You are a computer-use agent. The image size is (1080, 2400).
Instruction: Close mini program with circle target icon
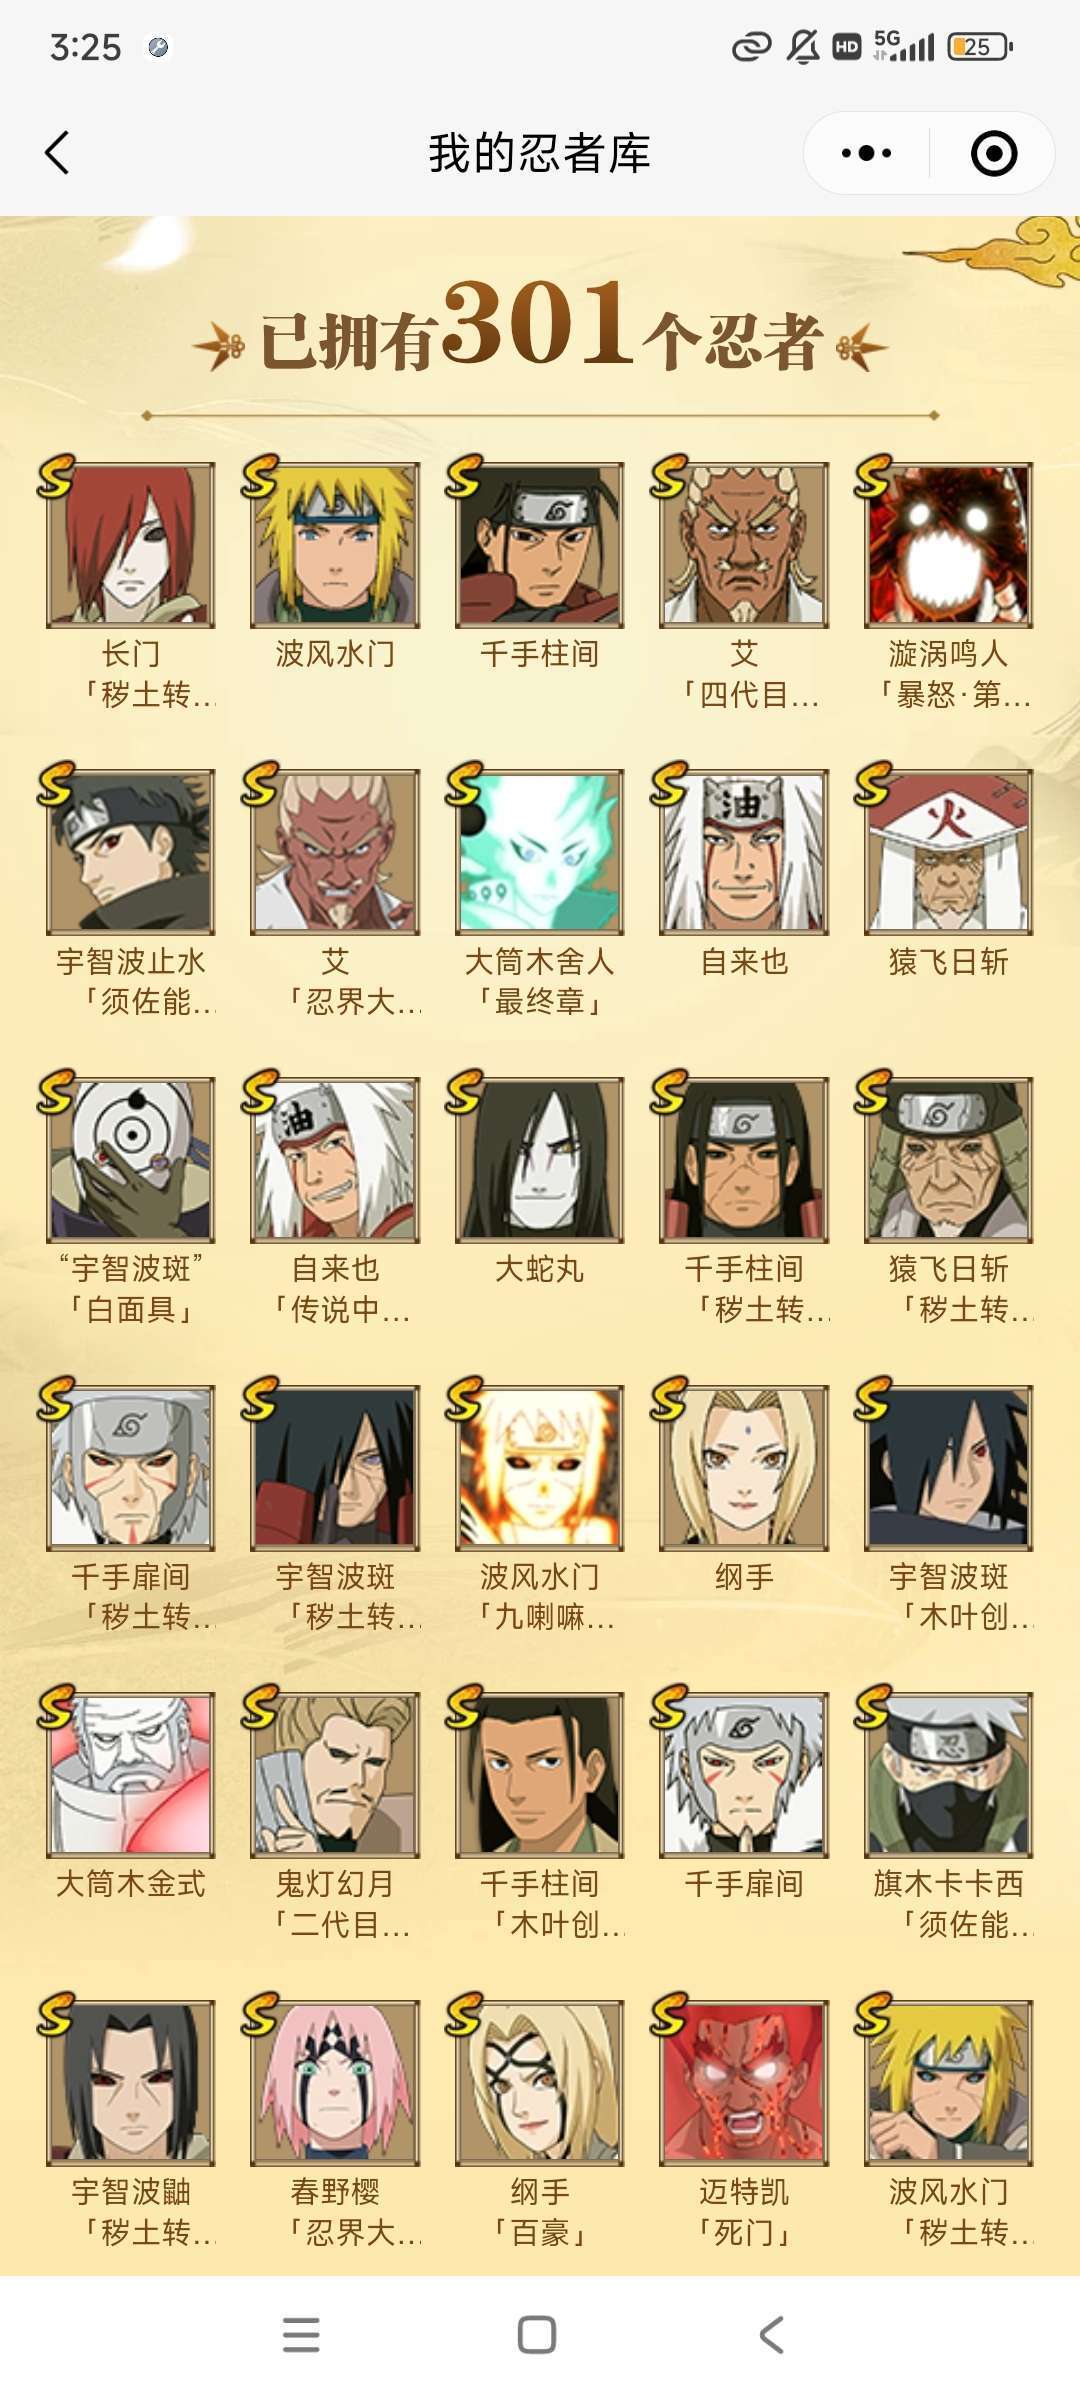[994, 153]
